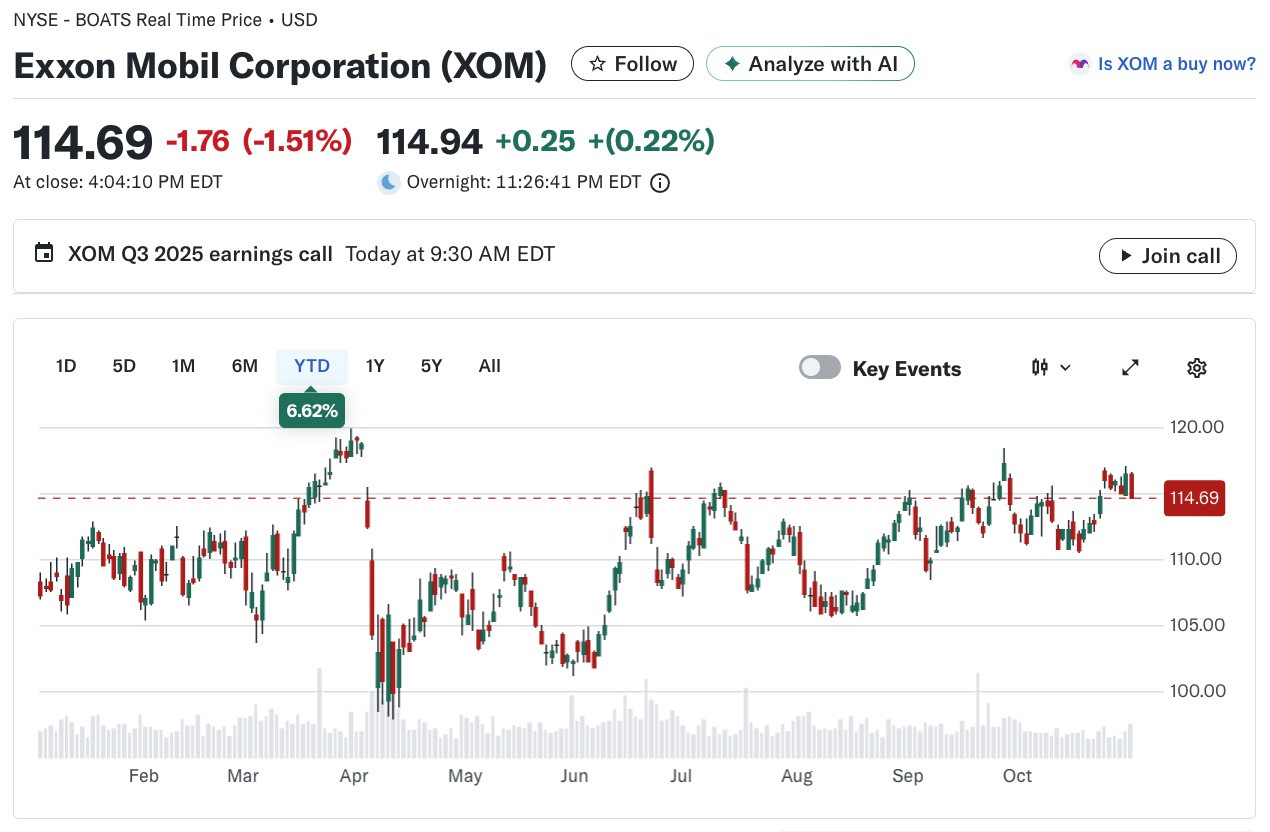Click the overnight price info icon
This screenshot has width=1270, height=832.
[660, 183]
